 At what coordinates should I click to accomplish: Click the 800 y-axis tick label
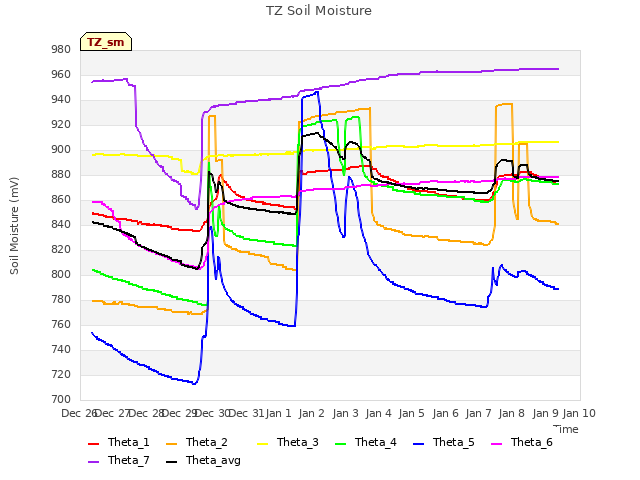pyautogui.click(x=61, y=275)
